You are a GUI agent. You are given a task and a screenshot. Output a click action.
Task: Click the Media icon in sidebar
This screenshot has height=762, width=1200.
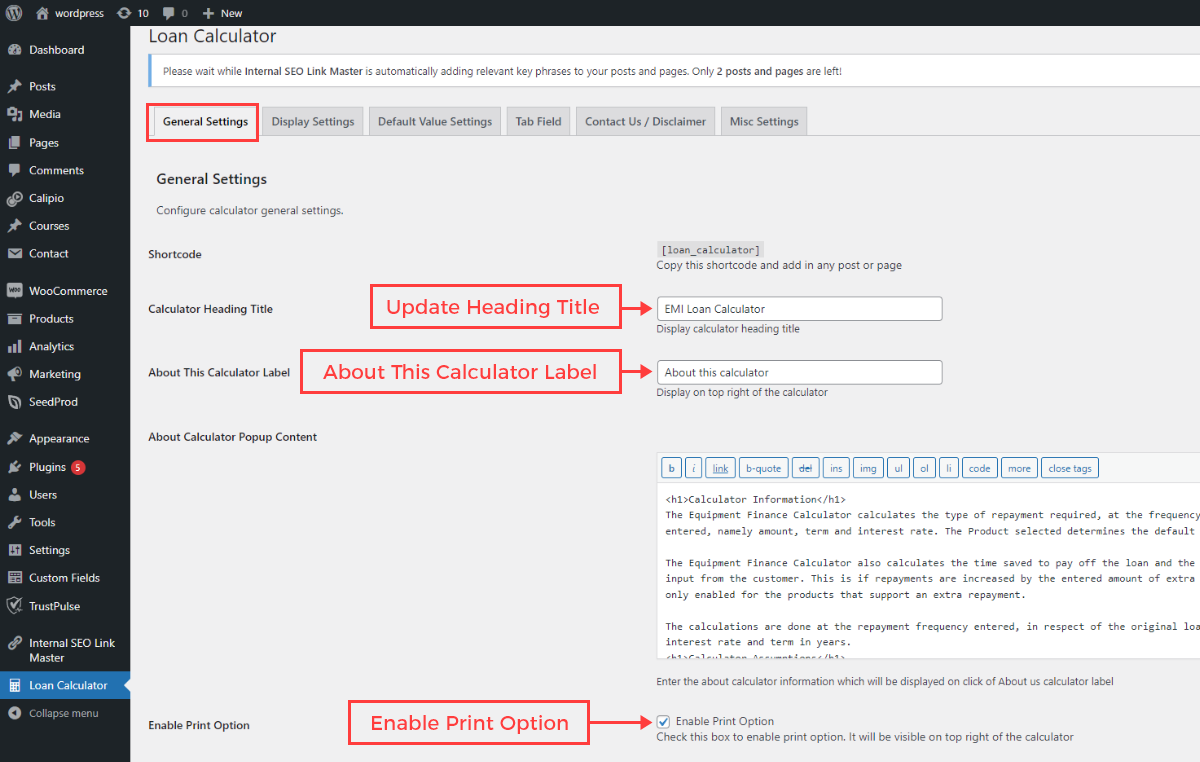[x=14, y=115]
